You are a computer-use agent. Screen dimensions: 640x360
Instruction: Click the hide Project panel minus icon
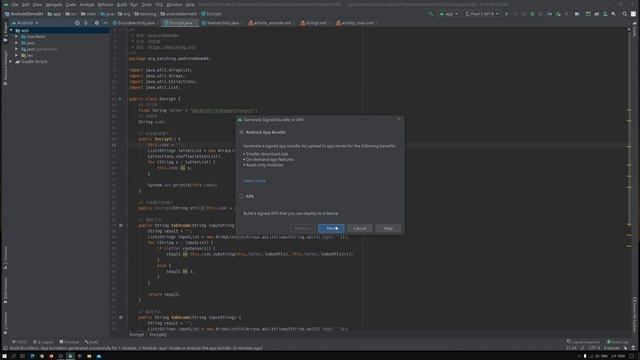105,23
